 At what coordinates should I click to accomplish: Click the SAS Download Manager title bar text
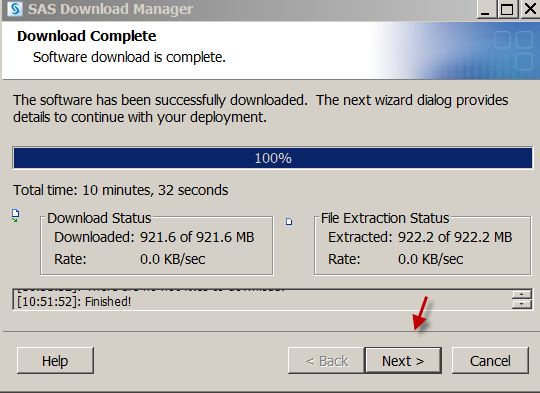pos(110,9)
